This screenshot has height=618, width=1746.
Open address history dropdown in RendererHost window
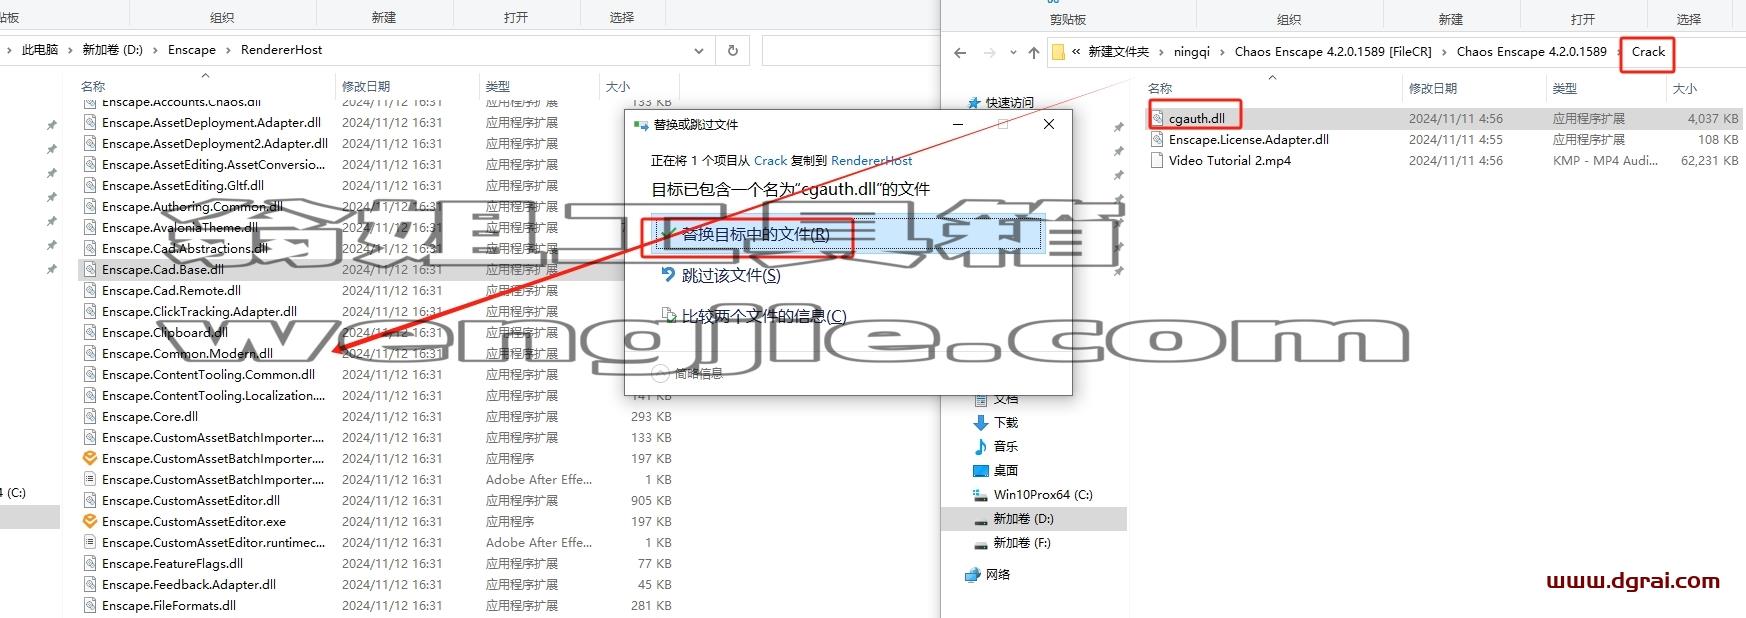[x=699, y=50]
